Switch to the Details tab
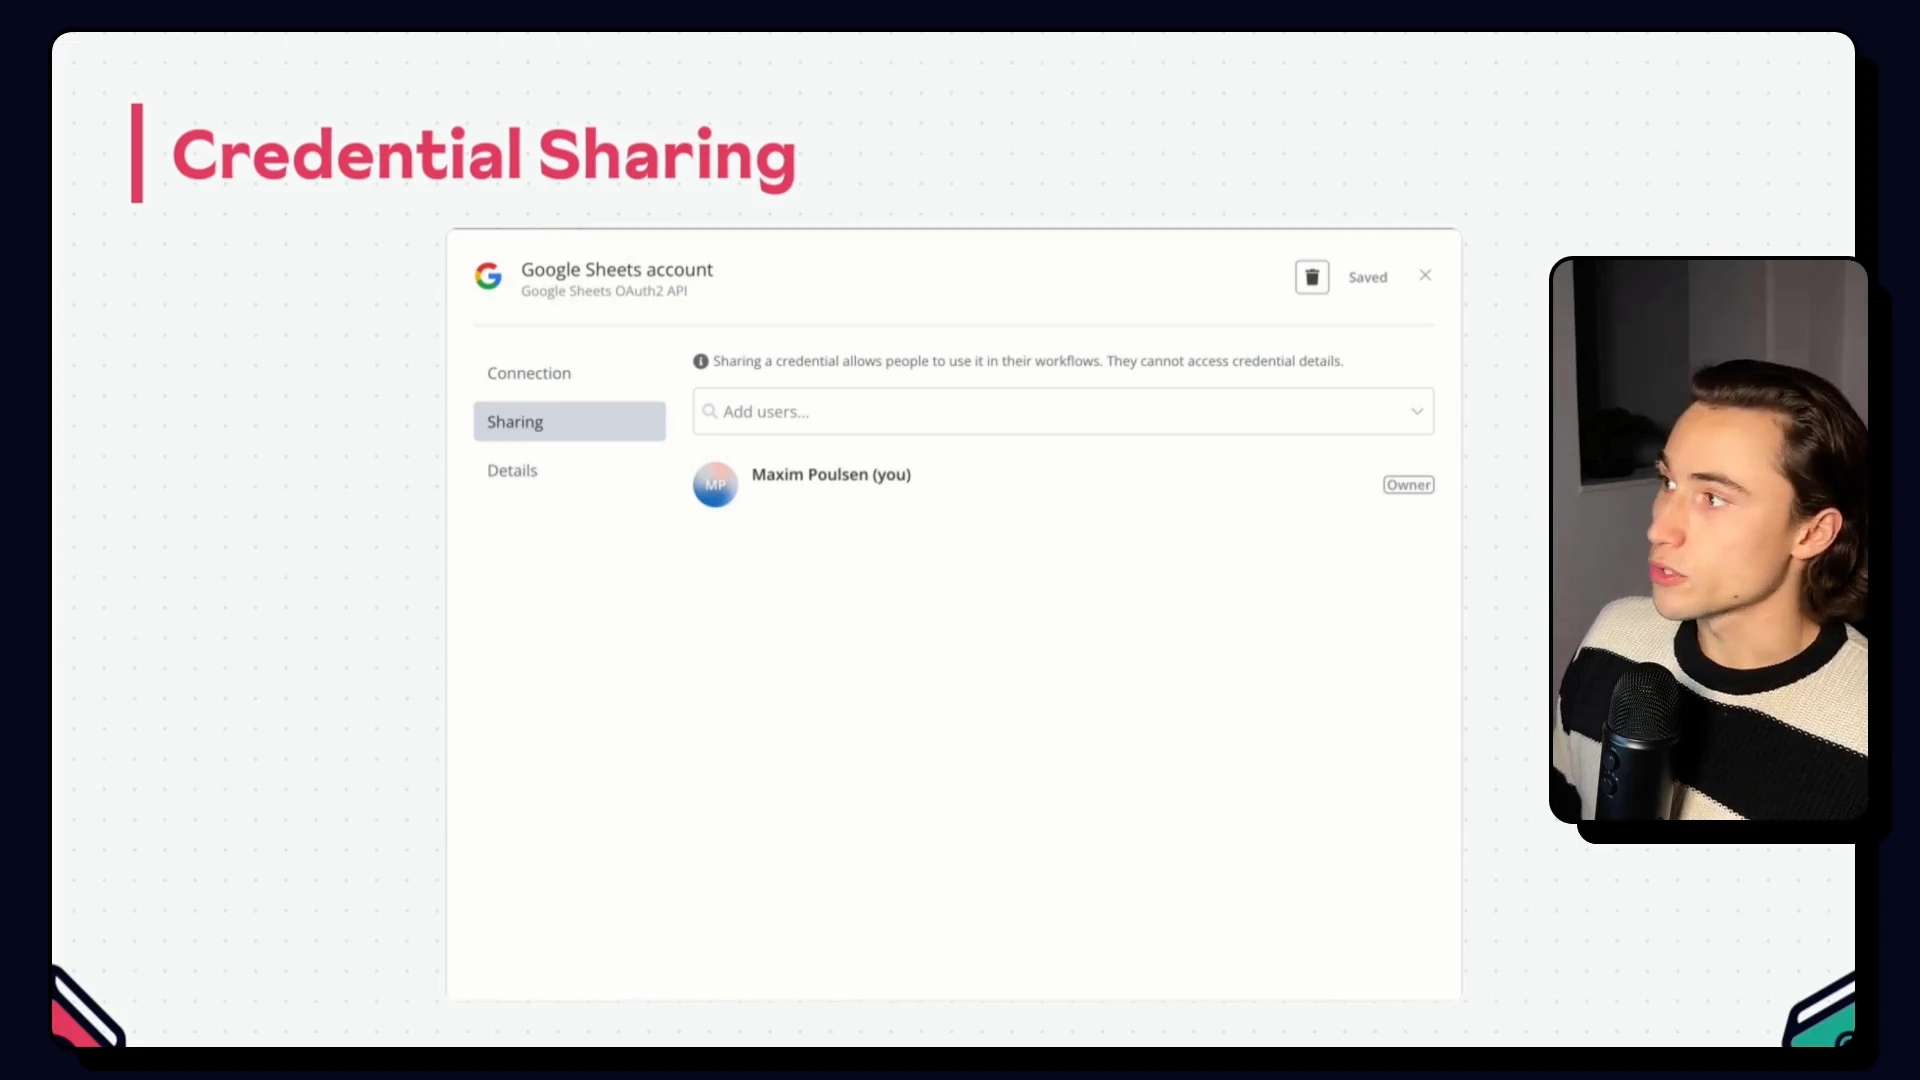Image resolution: width=1920 pixels, height=1080 pixels. click(x=512, y=470)
